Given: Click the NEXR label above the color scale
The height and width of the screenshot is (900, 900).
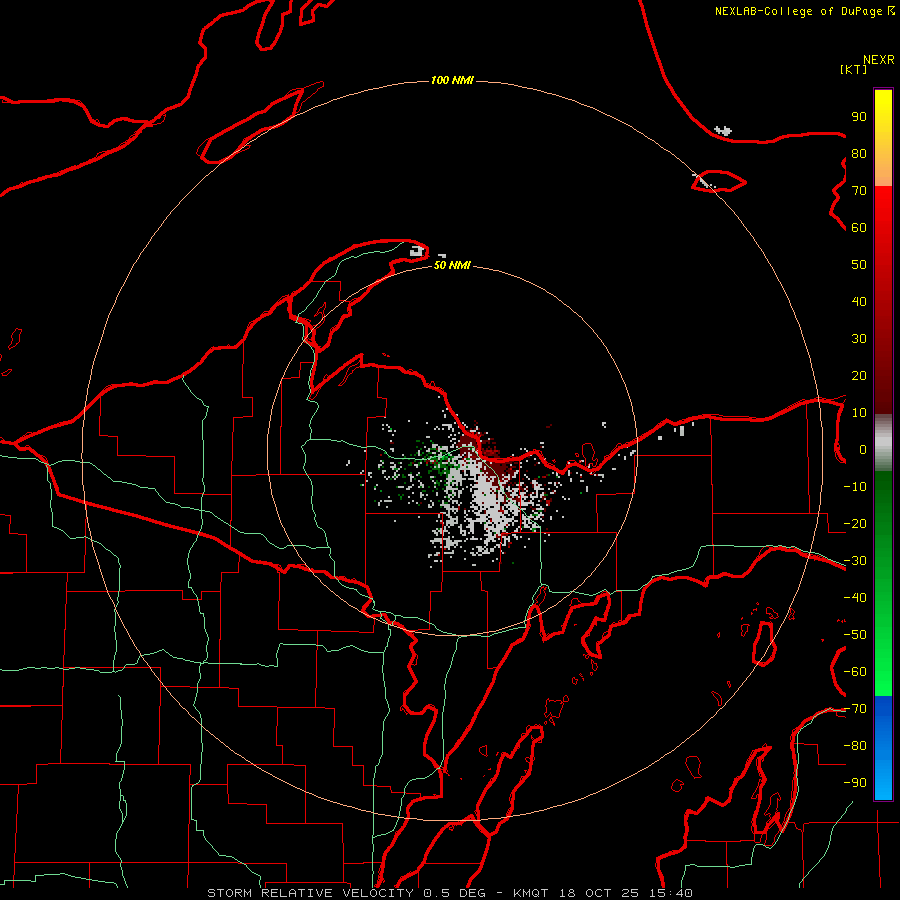Looking at the screenshot, I should [x=879, y=60].
